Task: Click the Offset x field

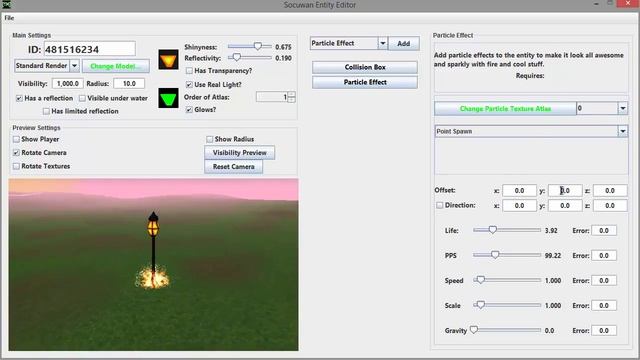Action: [x=519, y=191]
